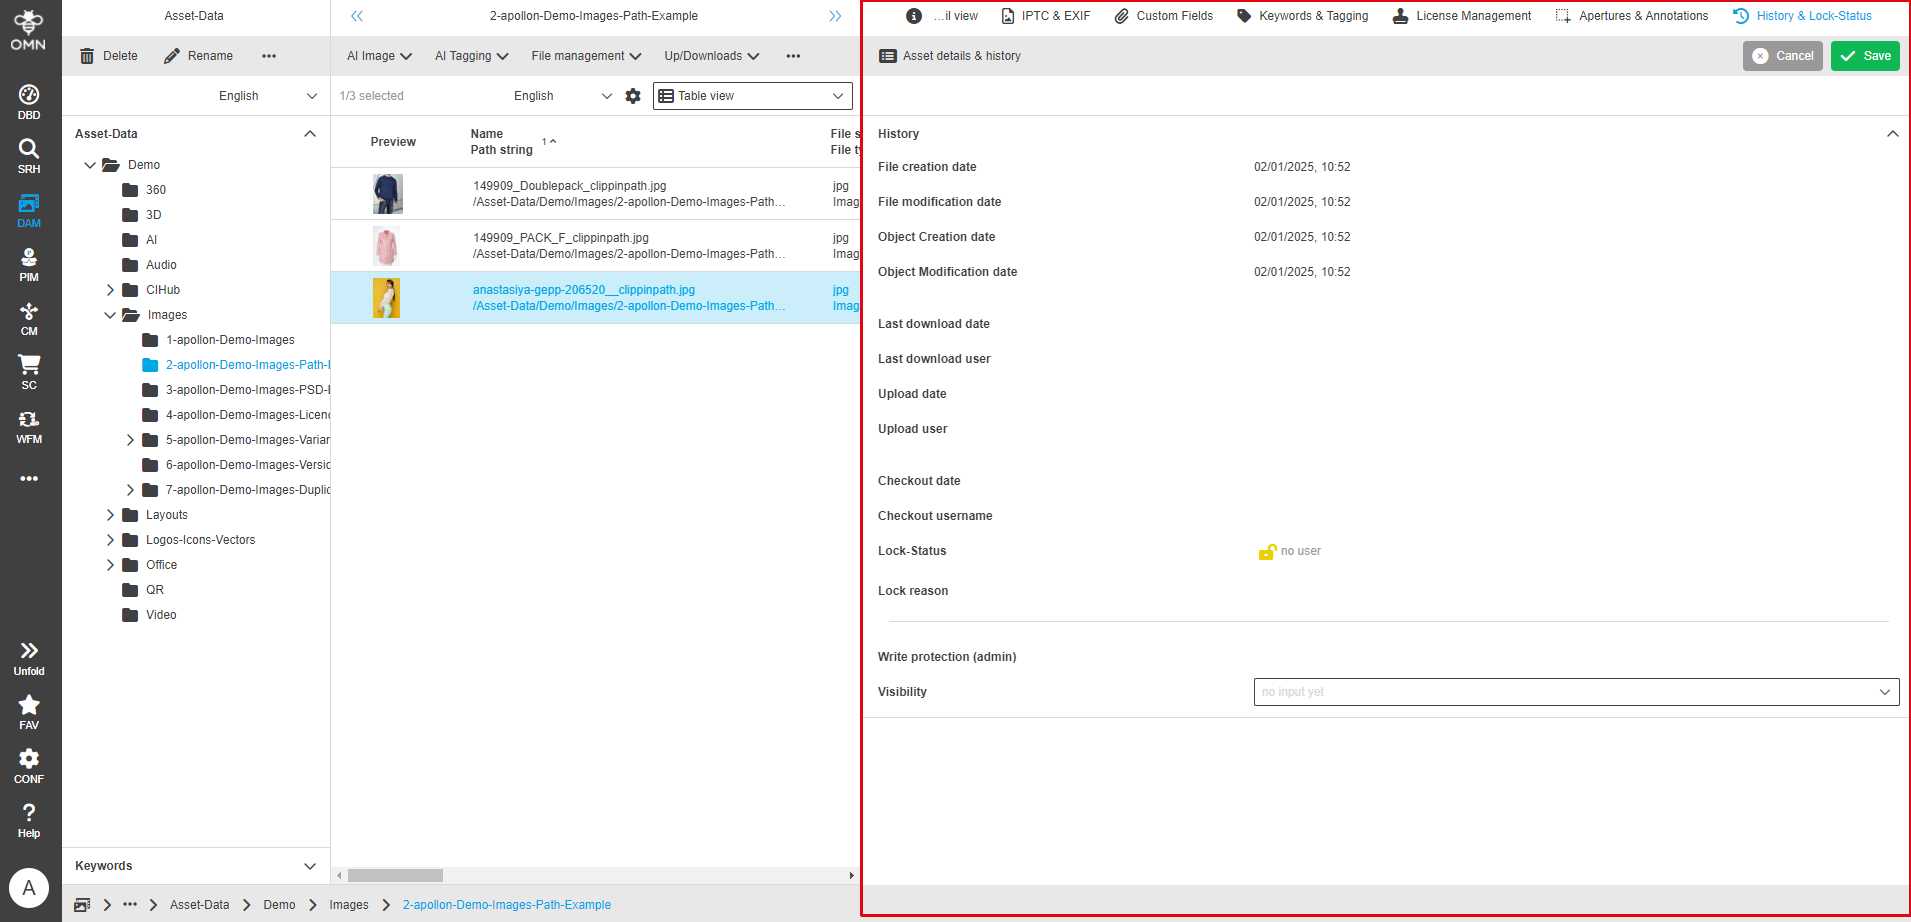Go to Demo in the breadcrumb
Screen dimensions: 1911x922
279,905
